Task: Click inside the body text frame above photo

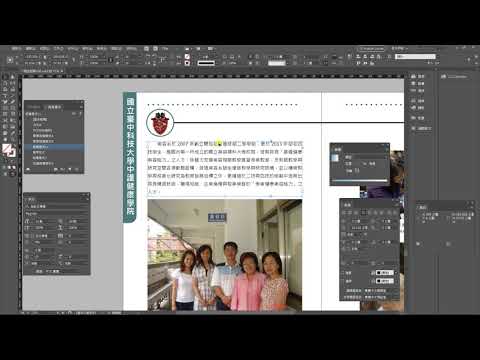Action: click(225, 167)
